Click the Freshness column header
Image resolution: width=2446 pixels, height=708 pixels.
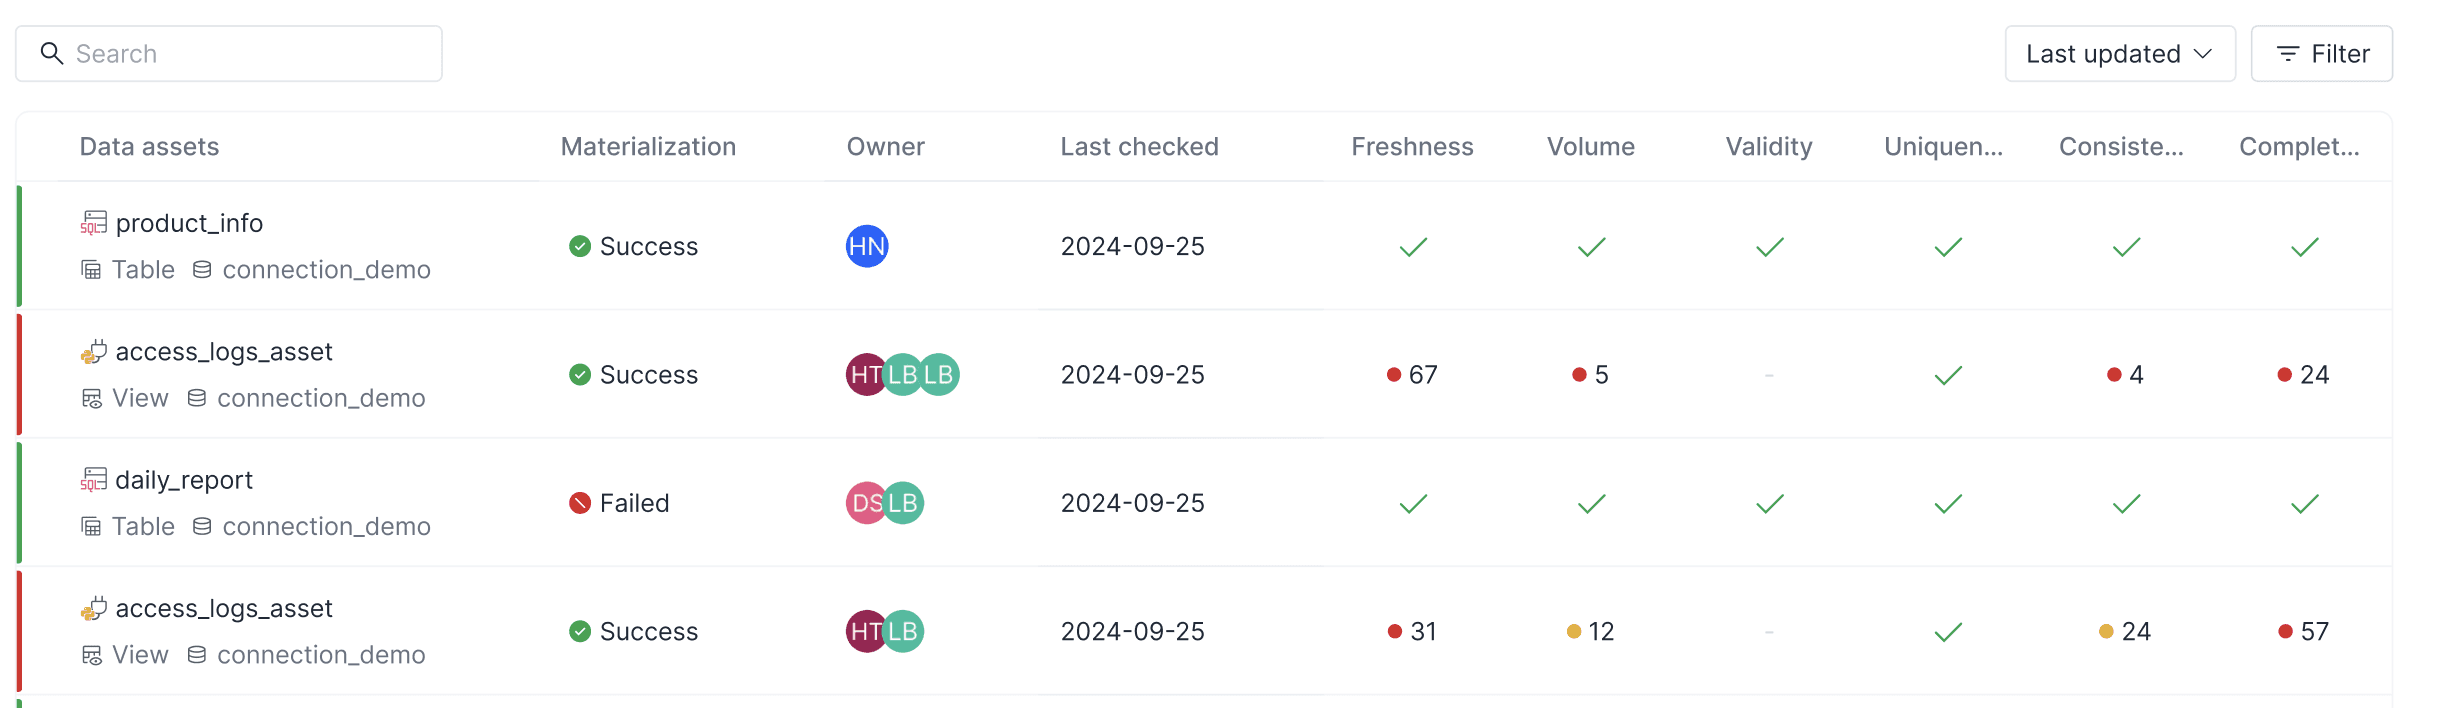pyautogui.click(x=1412, y=147)
